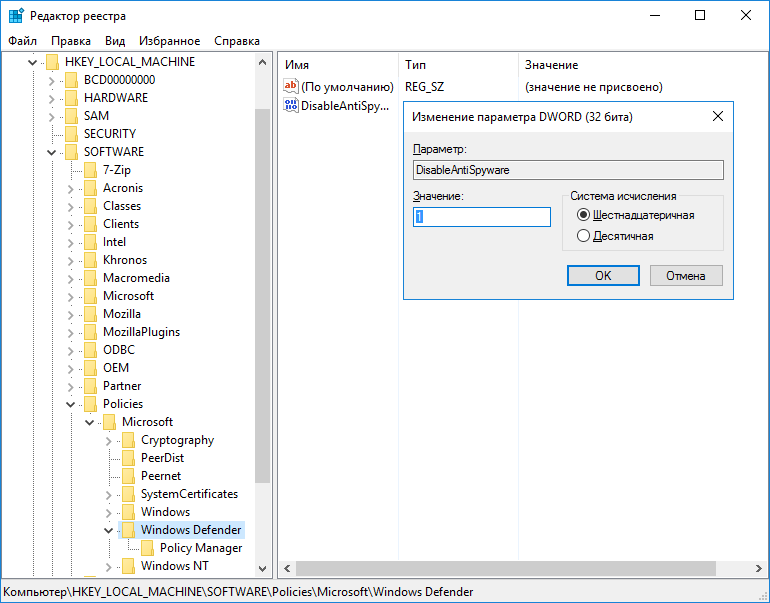770x603 pixels.
Task: Collapse the Windows Defender tree node
Action: point(108,530)
